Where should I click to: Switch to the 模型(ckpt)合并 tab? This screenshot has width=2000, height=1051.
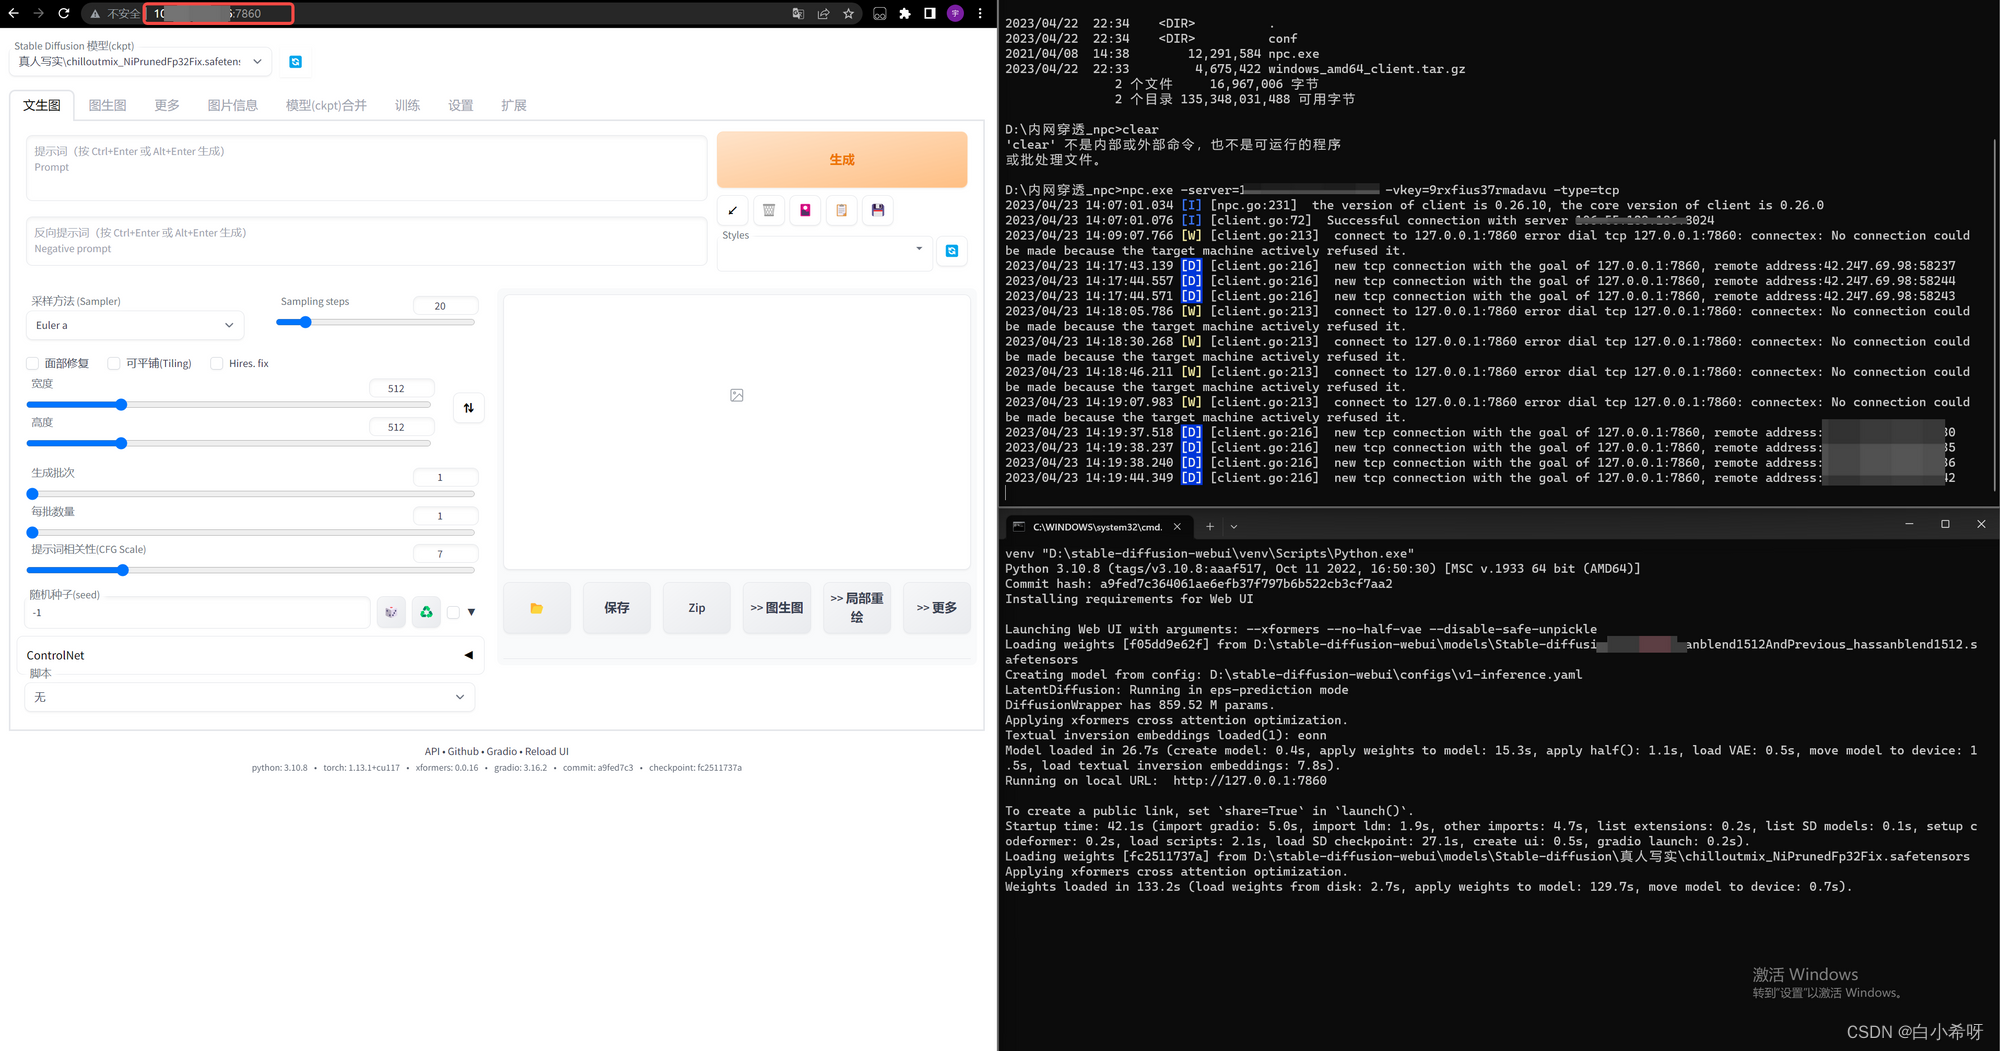326,105
